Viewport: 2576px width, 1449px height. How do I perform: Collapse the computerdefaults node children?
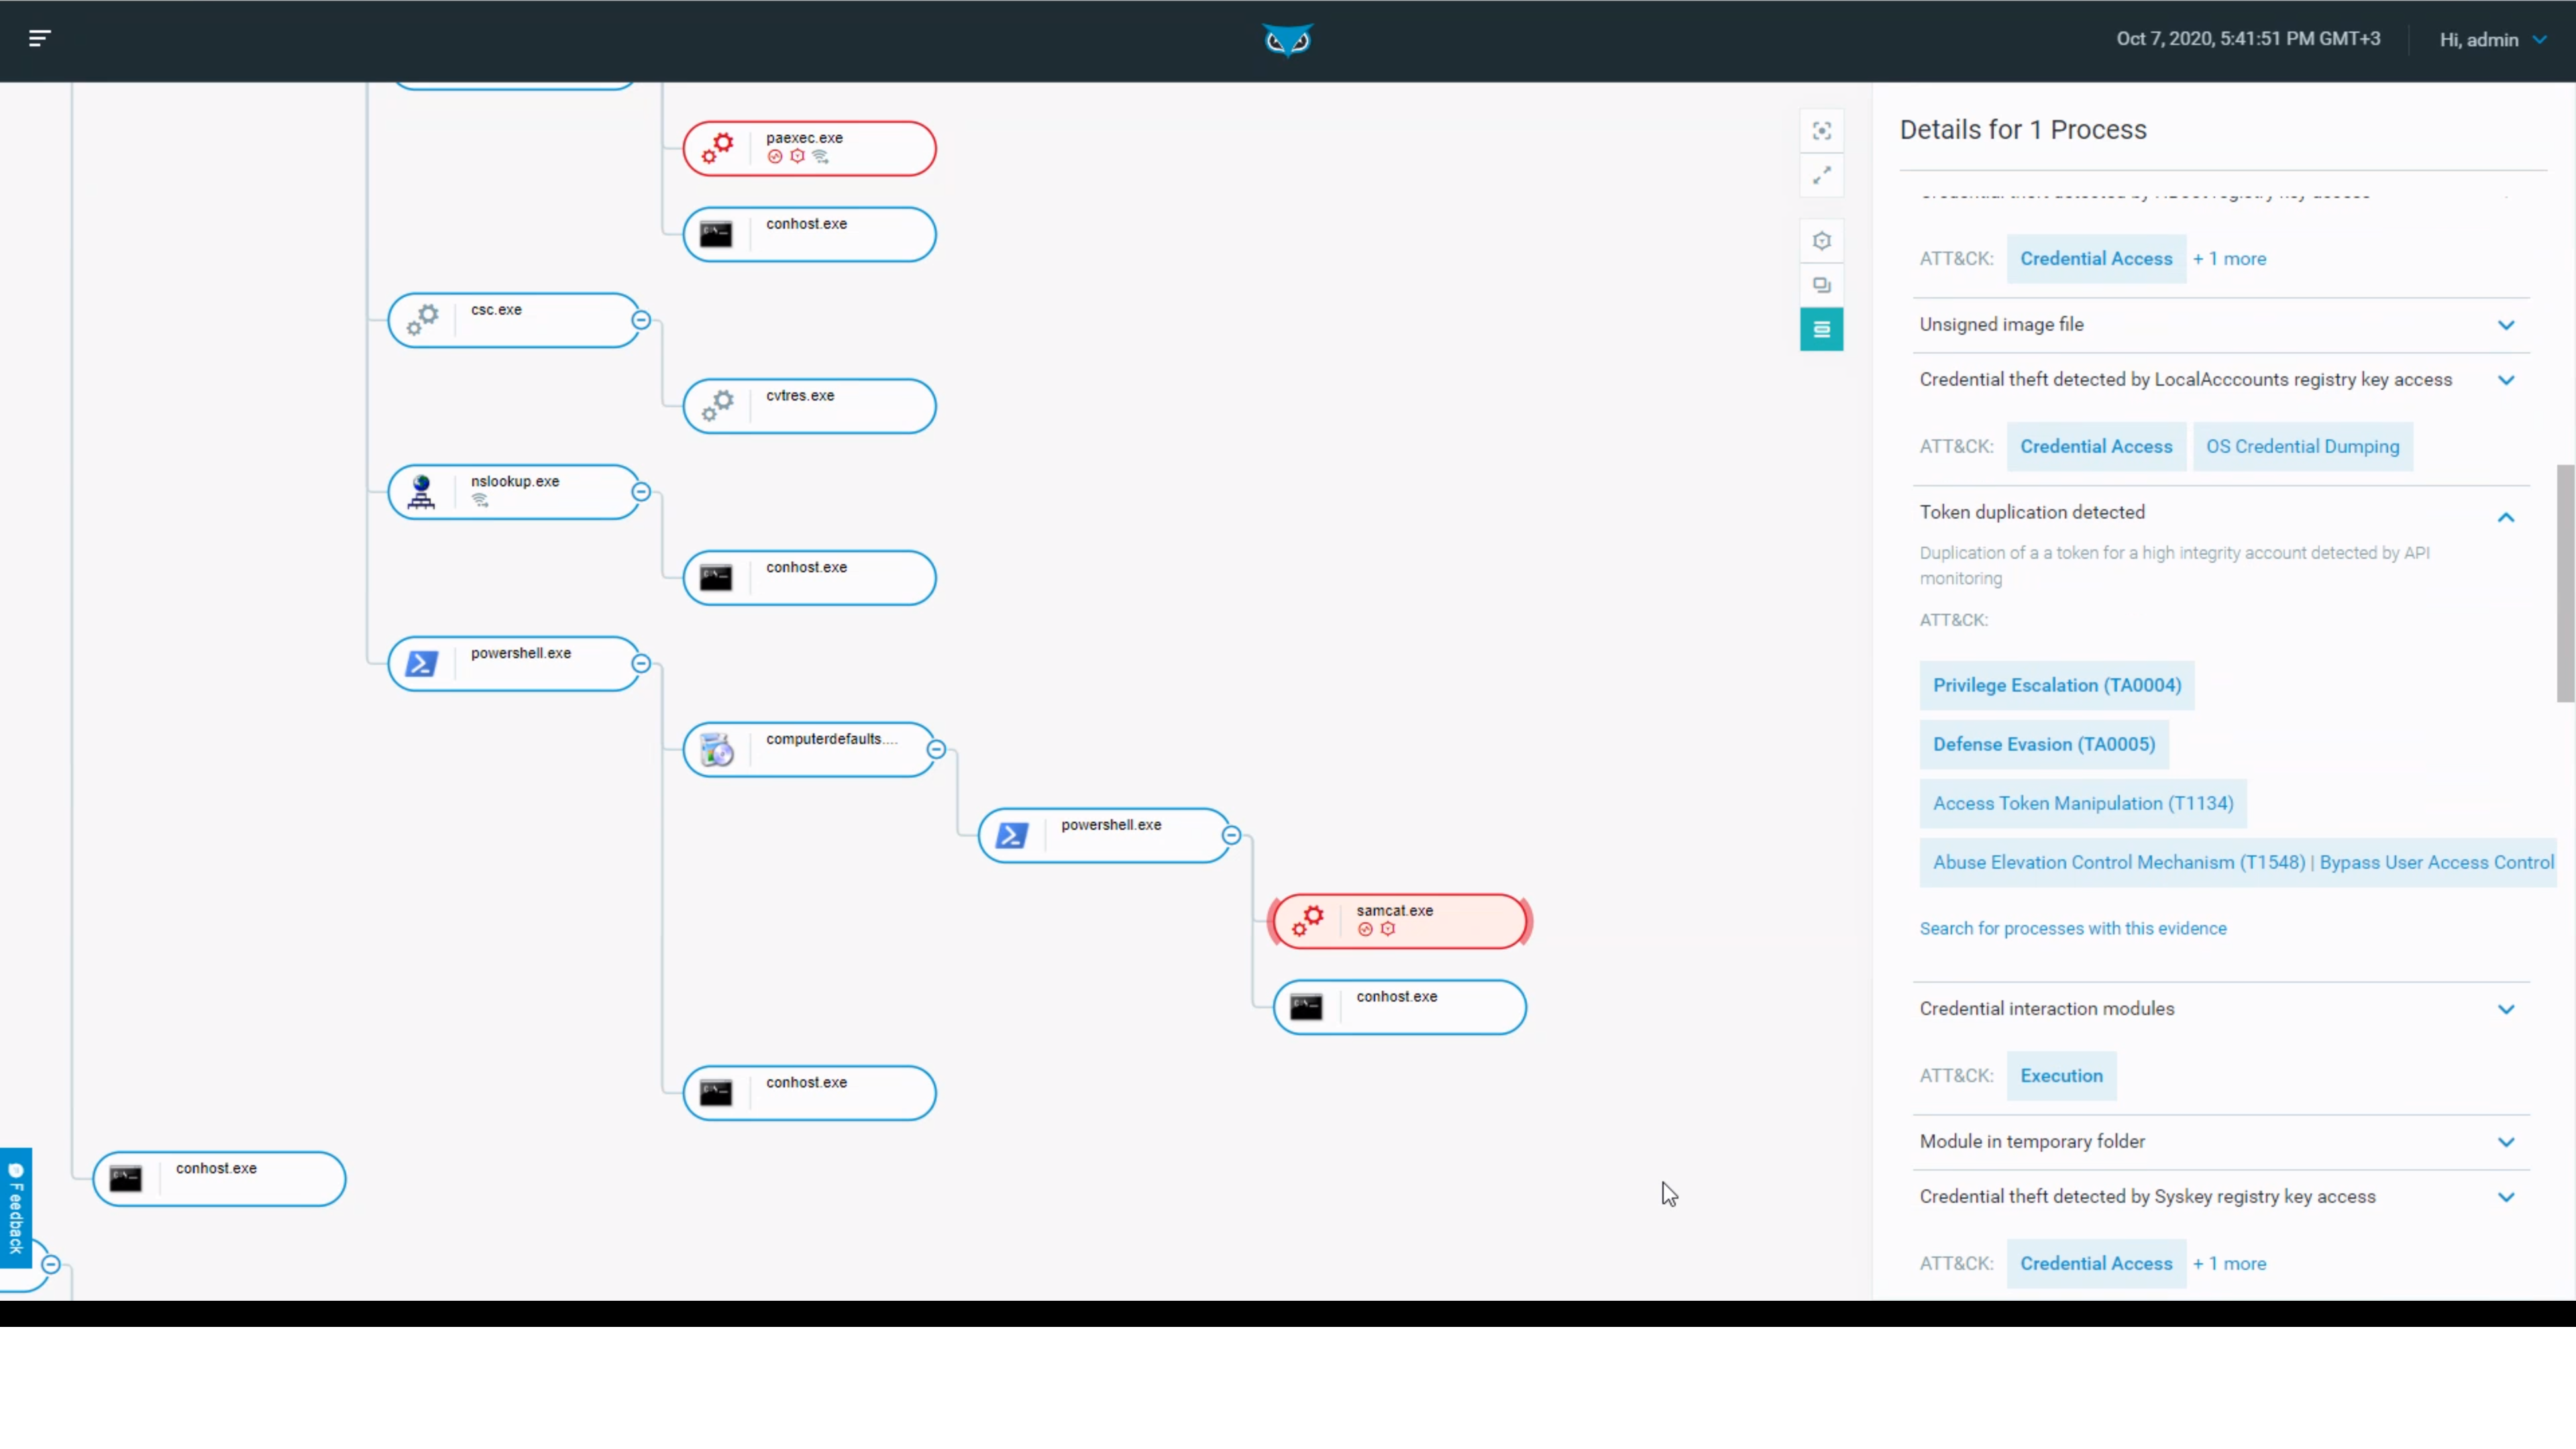pyautogui.click(x=936, y=749)
